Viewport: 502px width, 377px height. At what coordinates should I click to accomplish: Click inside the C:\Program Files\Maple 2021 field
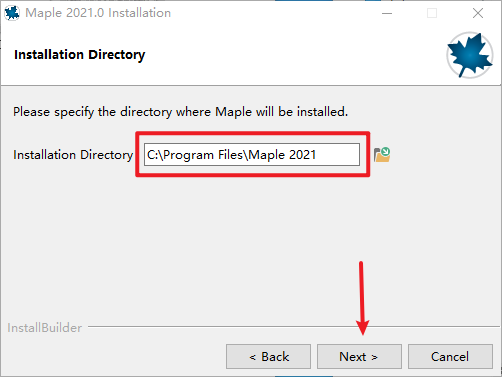click(252, 155)
